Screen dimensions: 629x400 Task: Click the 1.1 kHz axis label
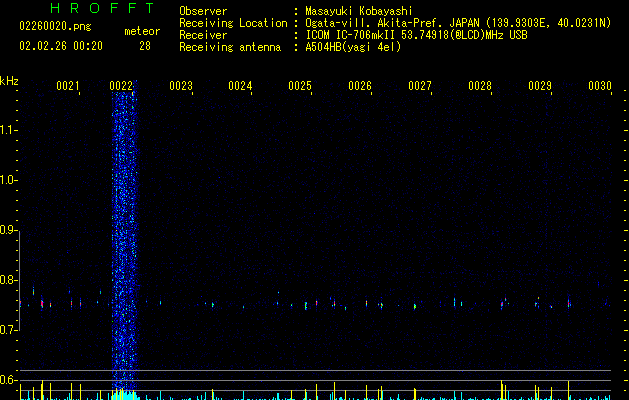point(7,130)
